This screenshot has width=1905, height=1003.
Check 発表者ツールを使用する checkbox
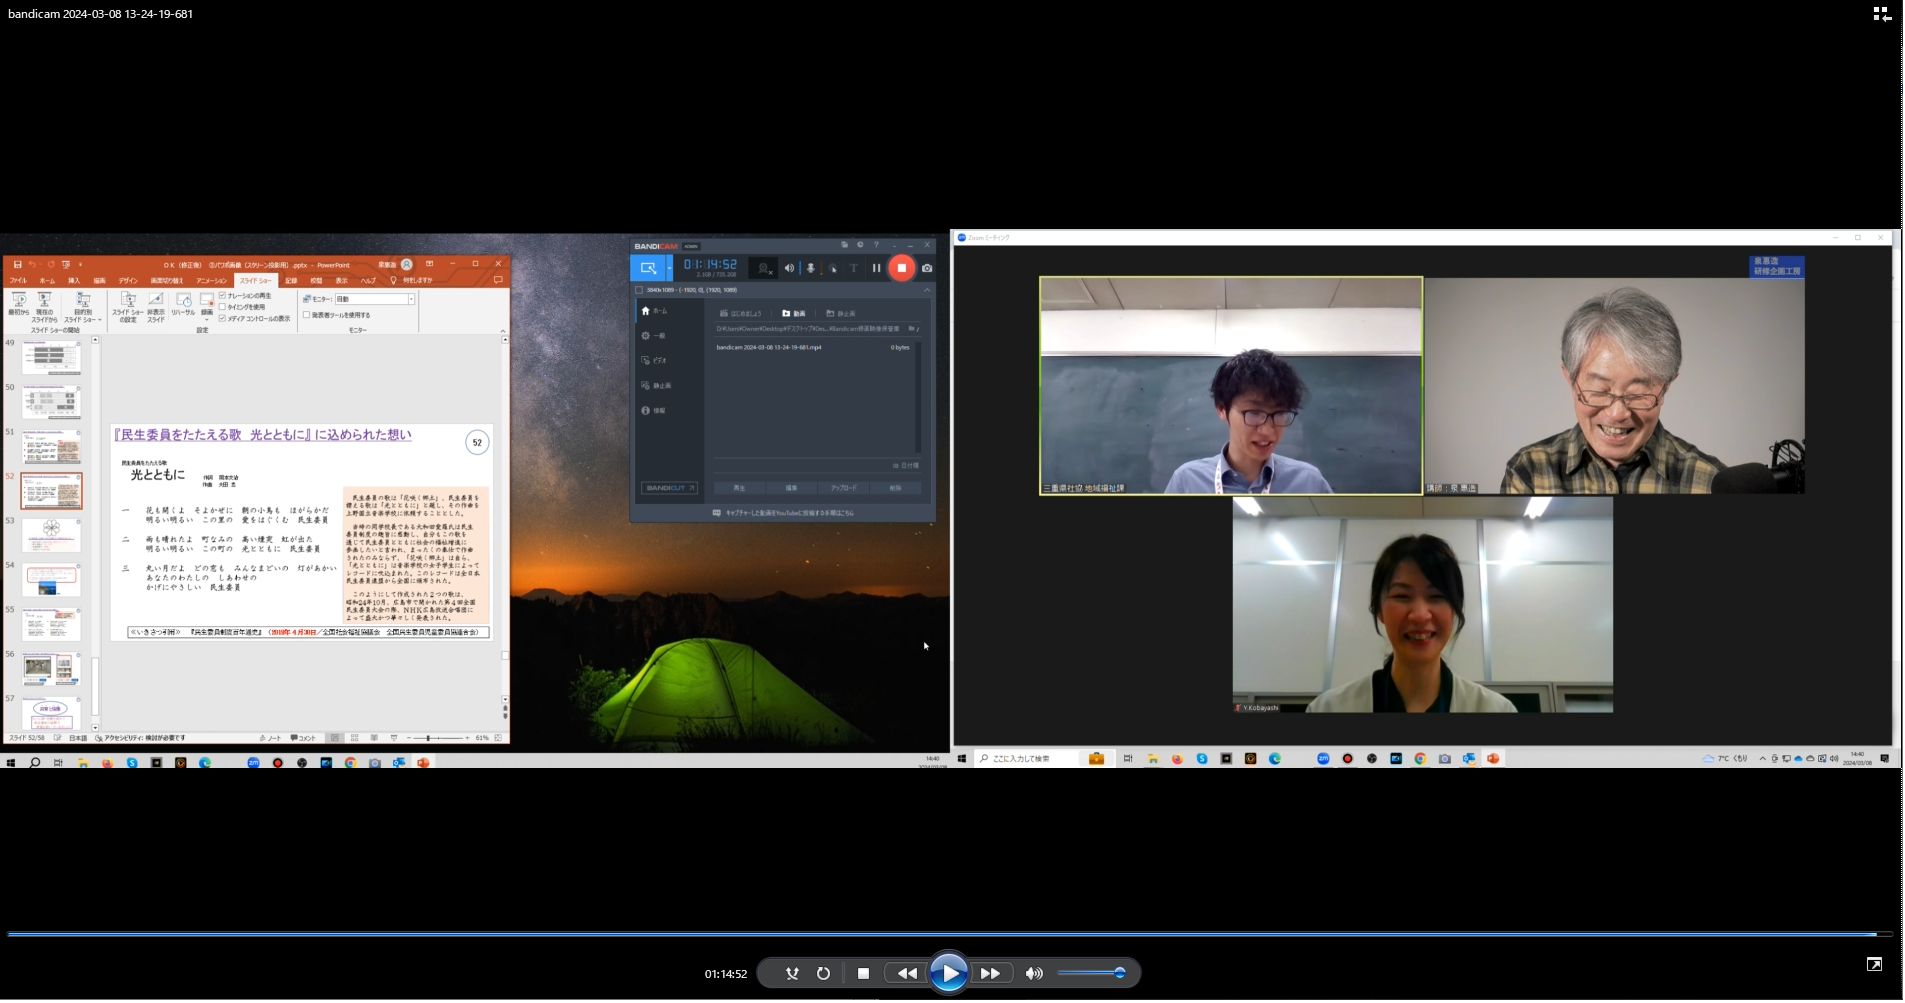306,315
